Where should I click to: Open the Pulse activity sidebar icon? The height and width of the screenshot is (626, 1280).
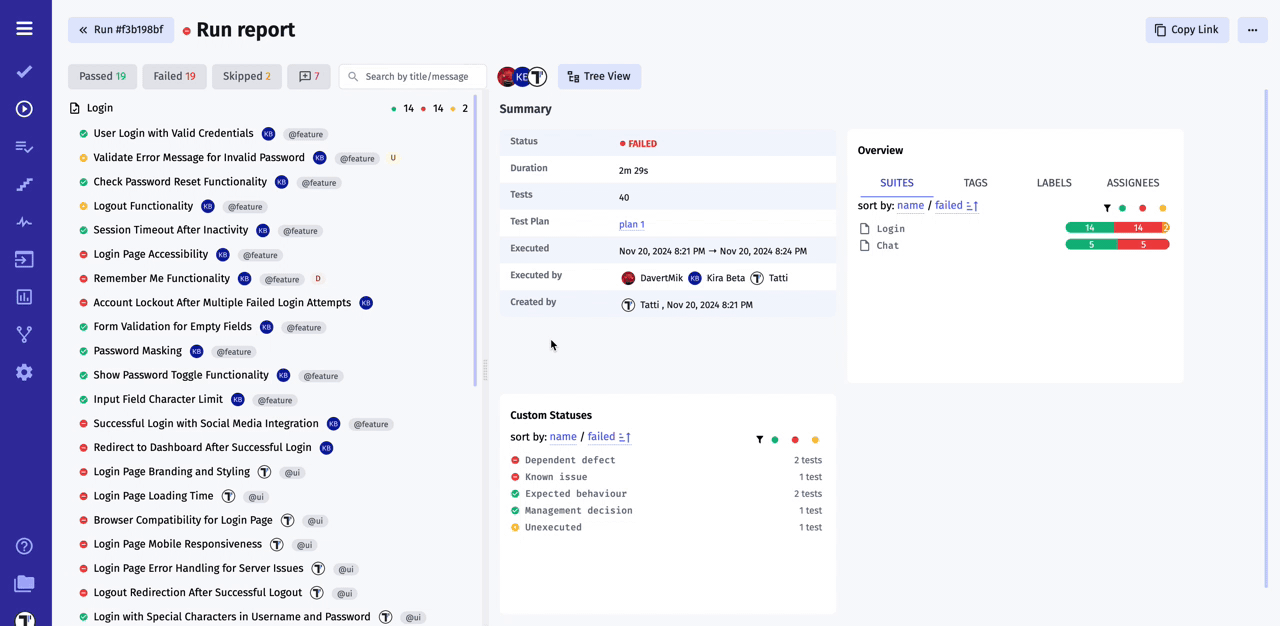coord(24,222)
